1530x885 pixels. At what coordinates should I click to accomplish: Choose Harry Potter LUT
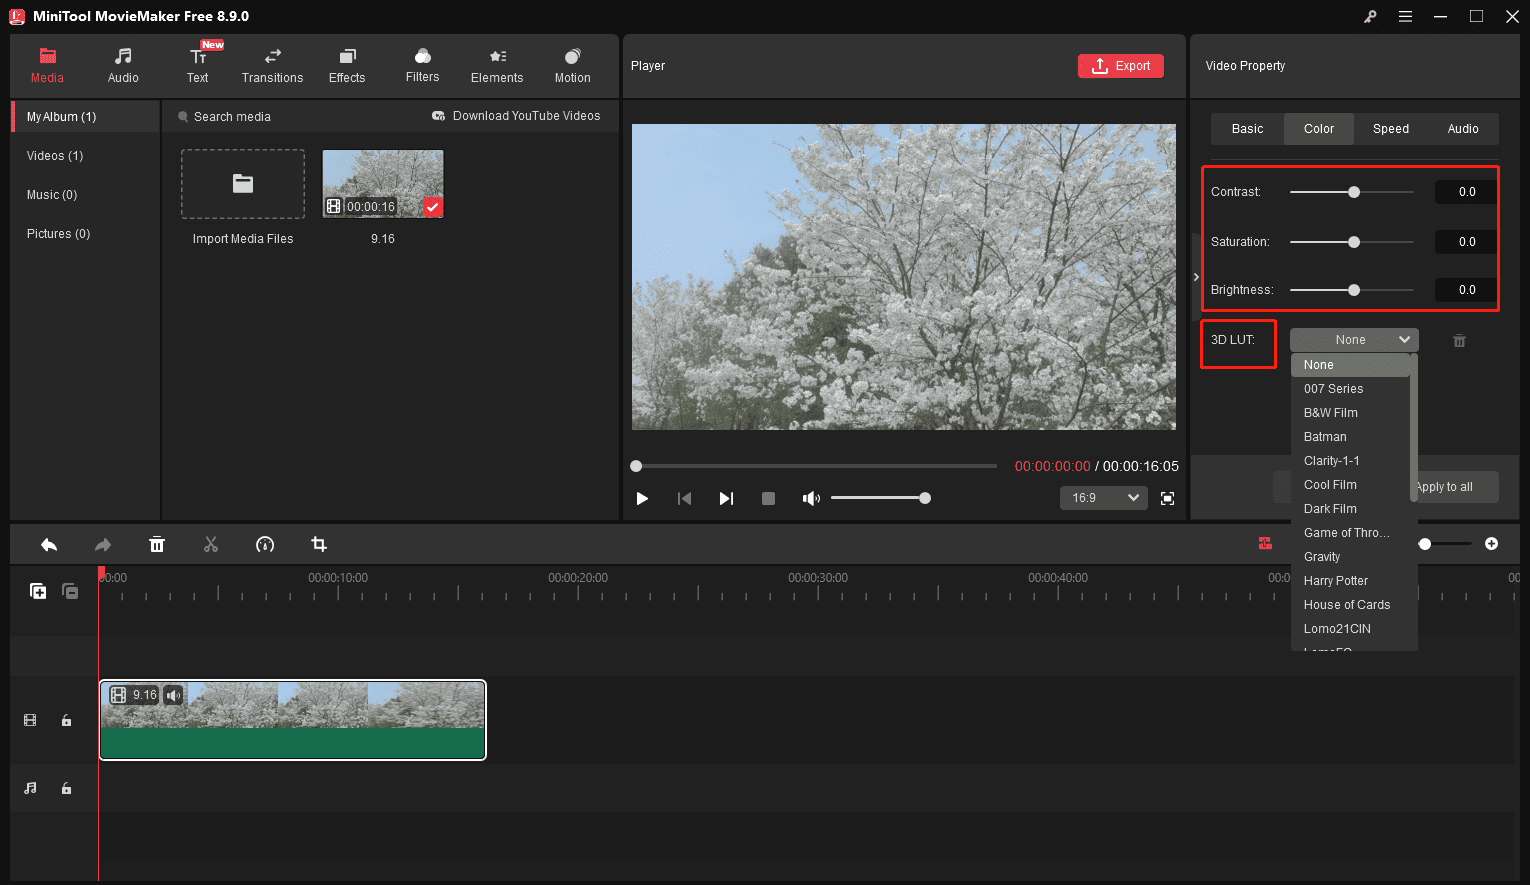[1350, 581]
